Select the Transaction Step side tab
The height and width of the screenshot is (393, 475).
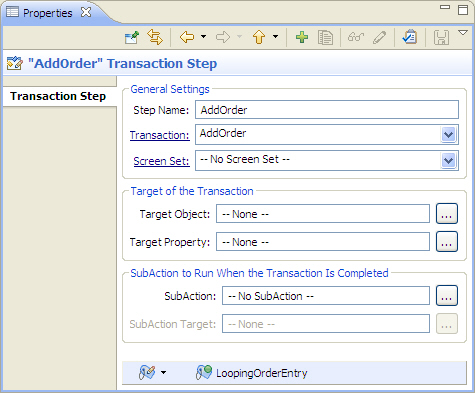point(58,96)
